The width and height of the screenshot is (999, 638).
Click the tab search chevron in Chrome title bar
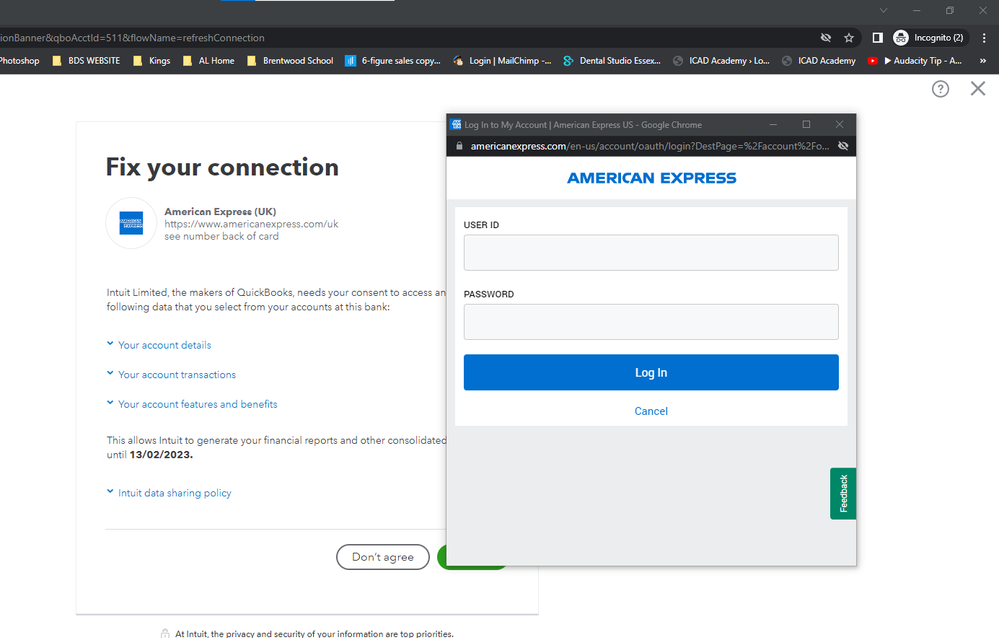883,10
